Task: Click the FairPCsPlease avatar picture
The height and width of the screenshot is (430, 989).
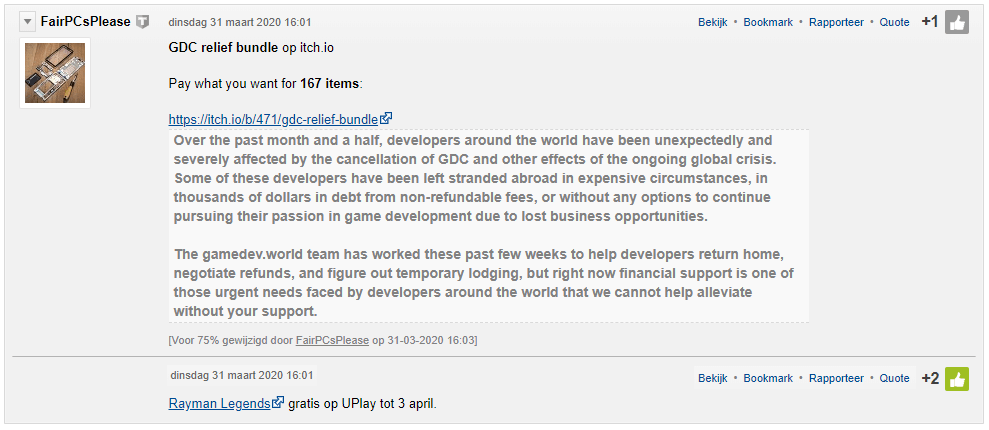Action: click(55, 73)
